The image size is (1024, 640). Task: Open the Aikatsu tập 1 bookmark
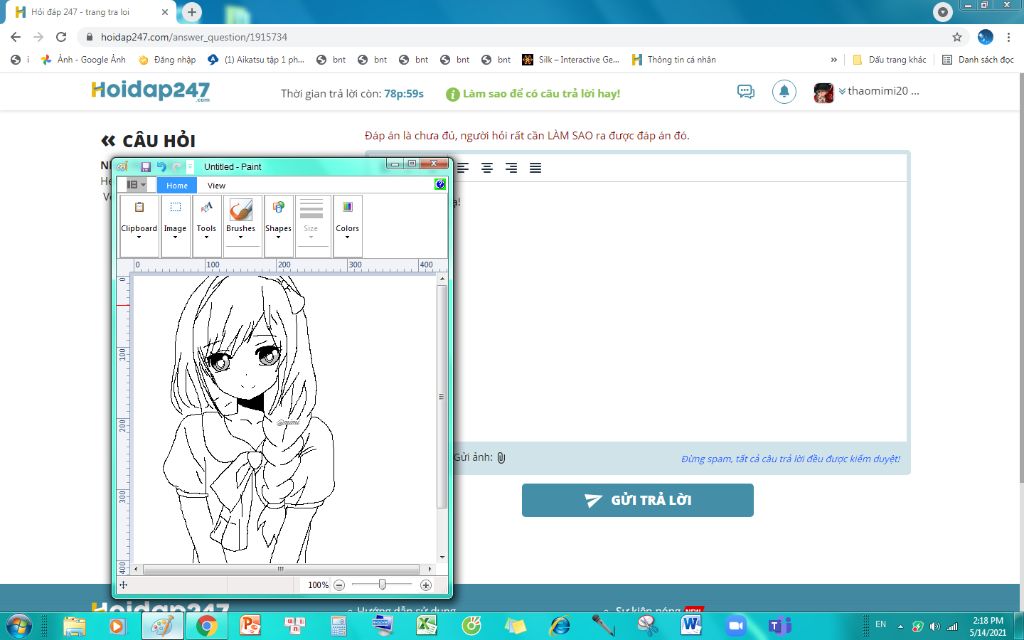tap(256, 59)
